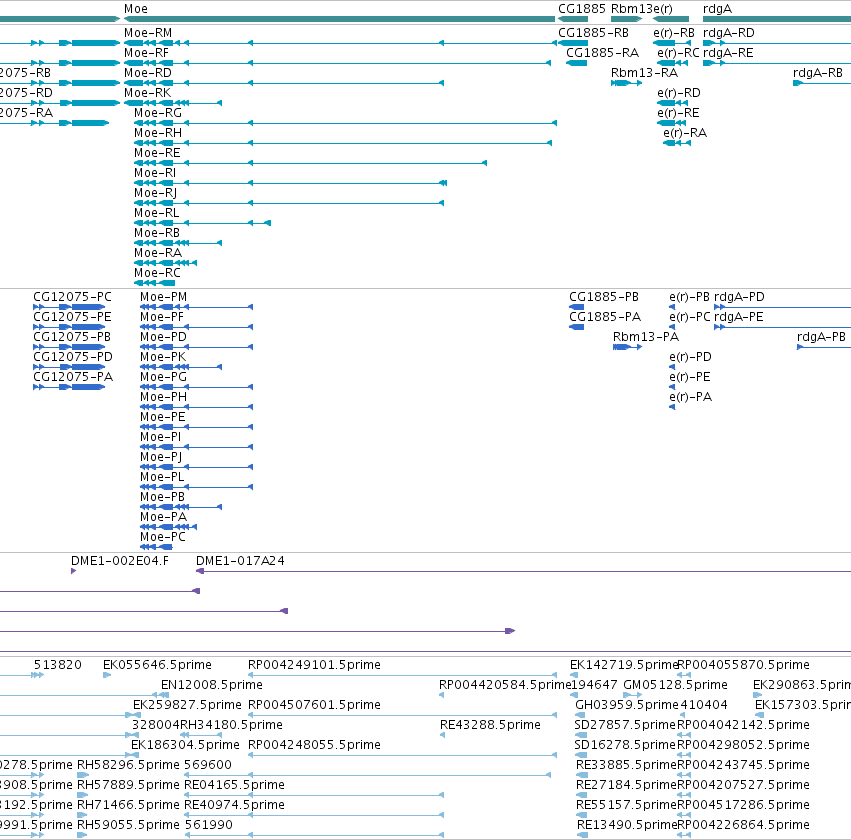Screen dimensions: 851x840
Task: Select the CG12075-PB protein label
Action: (x=72, y=338)
